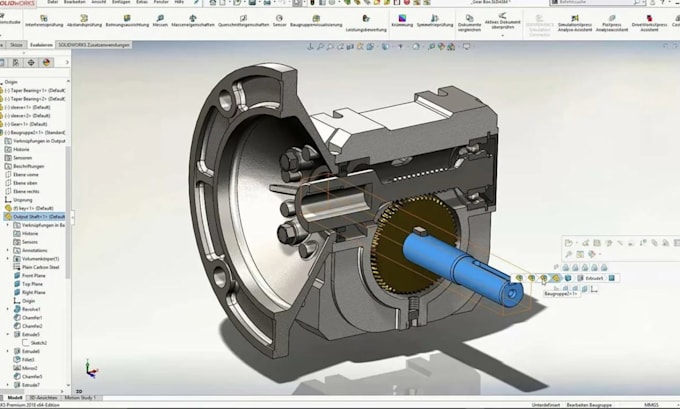Open dropdown under Aktives Dokument überprüfen
Screen dimensions: 680x409
click(502, 35)
